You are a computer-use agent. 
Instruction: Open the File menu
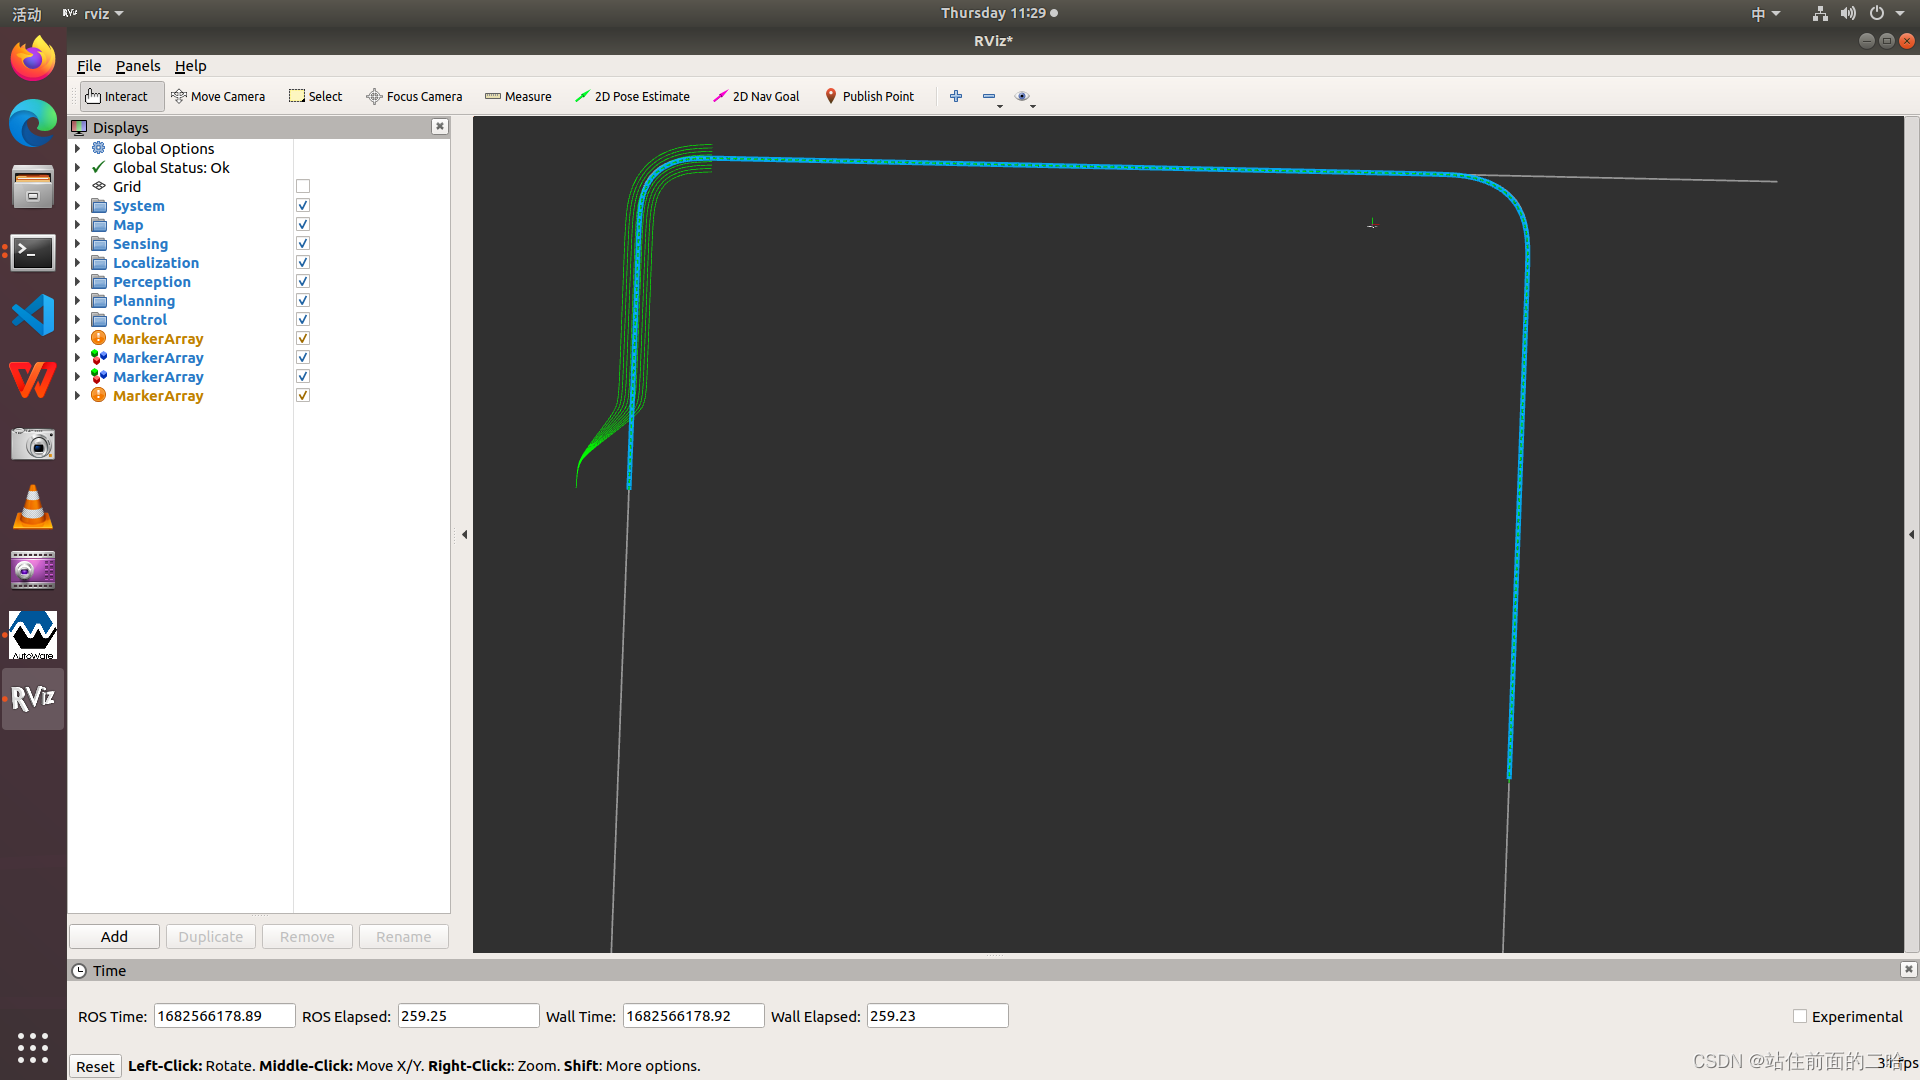click(89, 66)
